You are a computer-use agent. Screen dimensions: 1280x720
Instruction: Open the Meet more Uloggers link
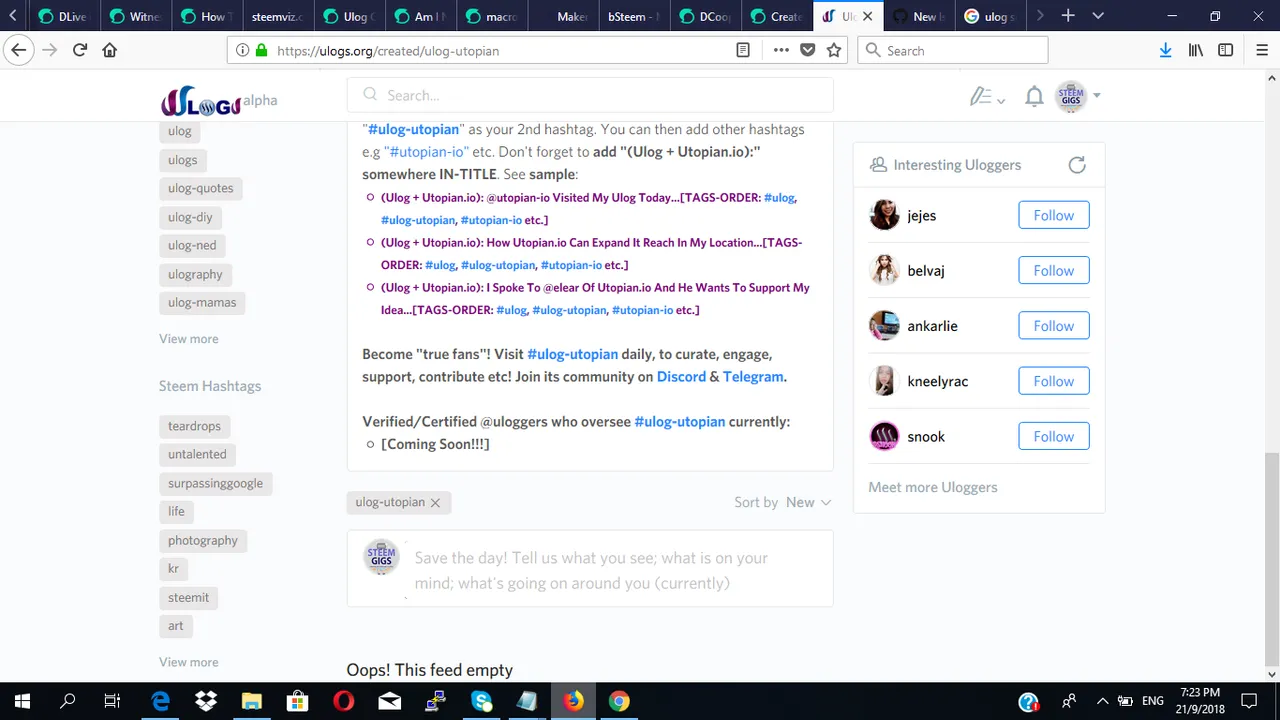[932, 487]
